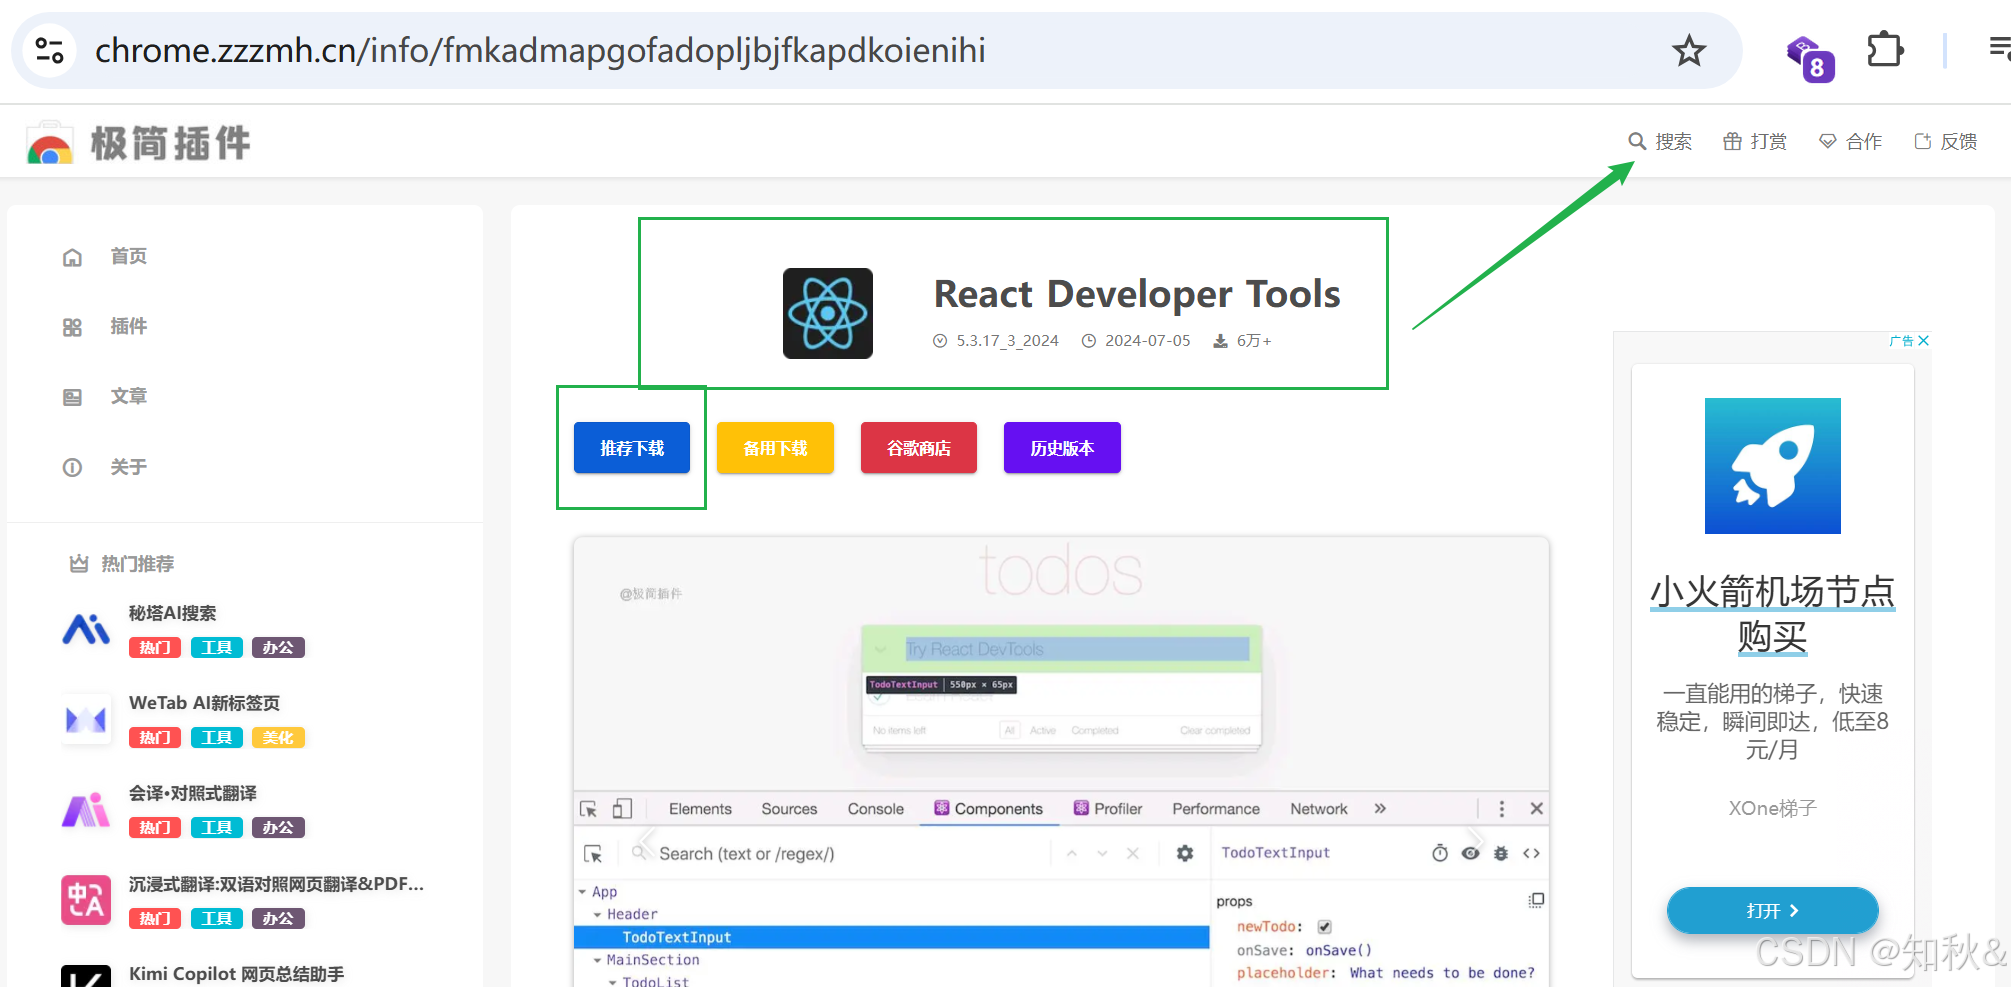The image size is (2011, 987).
Task: Toggle the device toolbar icon
Action: [622, 808]
